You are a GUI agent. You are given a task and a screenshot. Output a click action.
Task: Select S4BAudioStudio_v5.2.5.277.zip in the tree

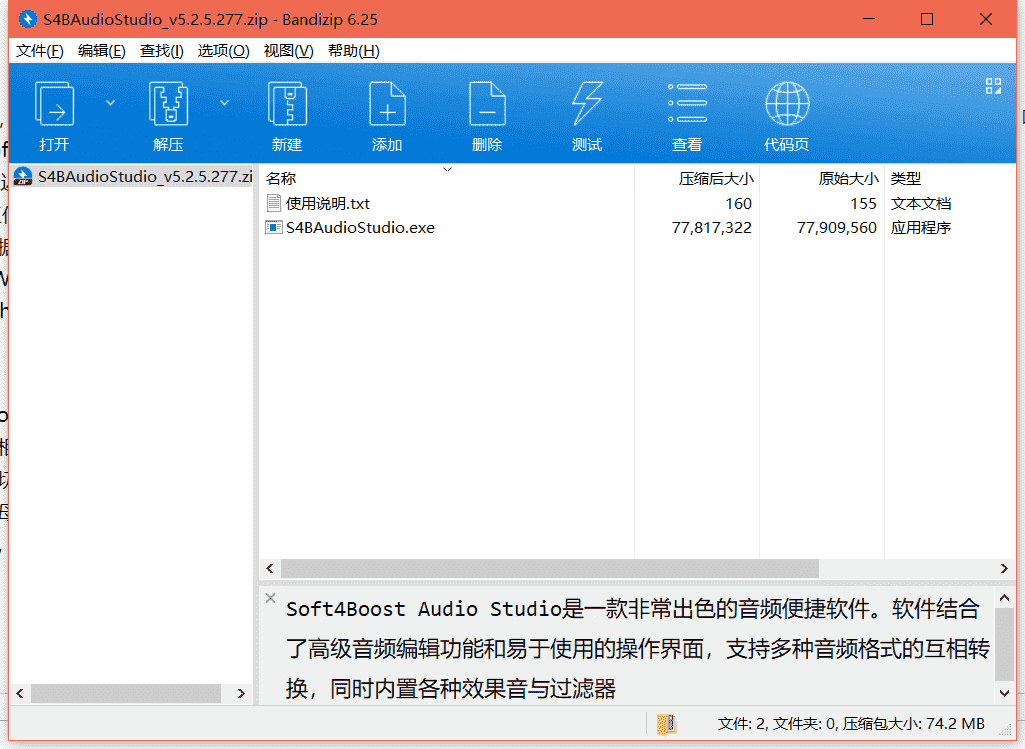click(x=133, y=176)
